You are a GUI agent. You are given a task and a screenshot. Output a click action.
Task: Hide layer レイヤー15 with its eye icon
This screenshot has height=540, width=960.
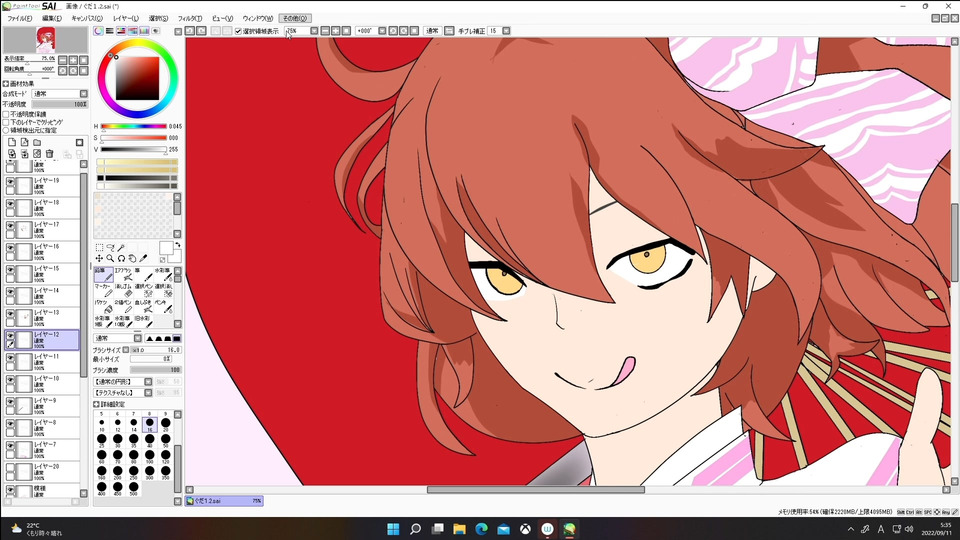click(10, 271)
